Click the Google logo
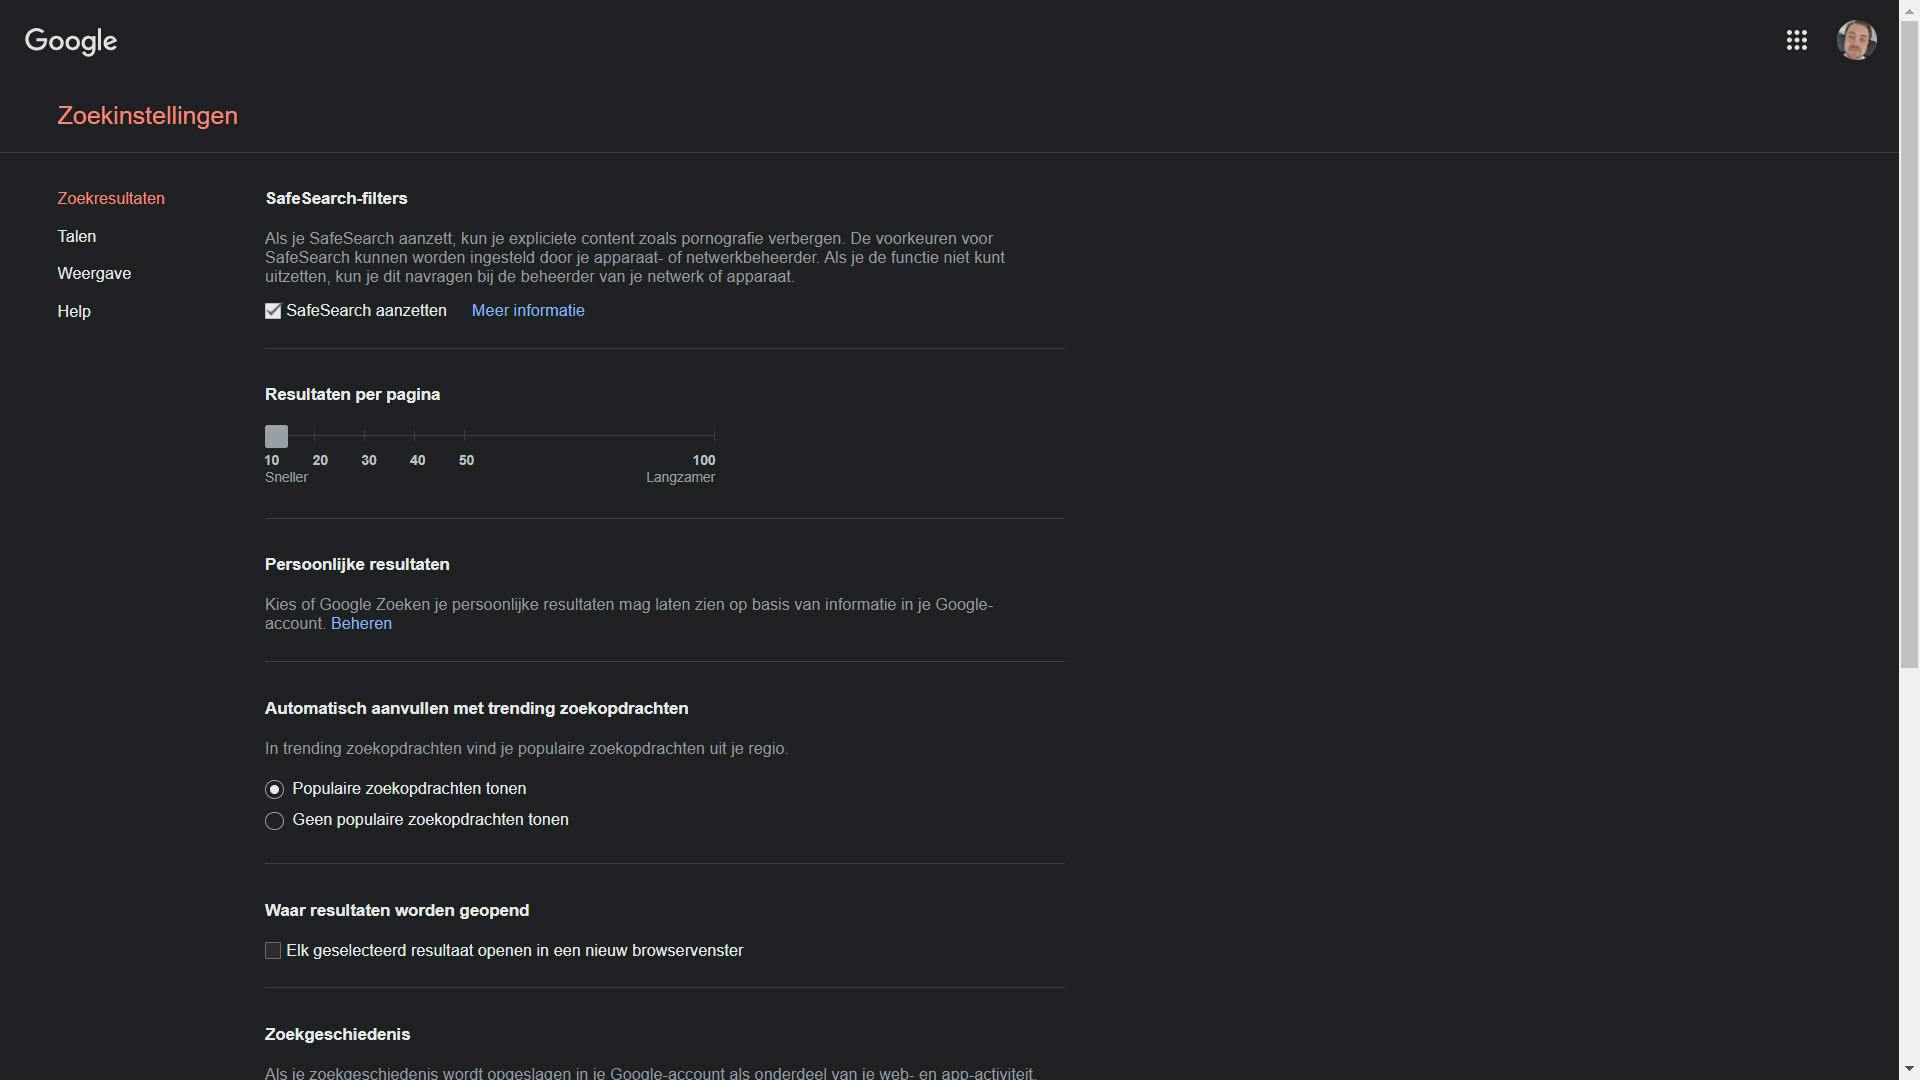Screen dimensions: 1920x1080 point(71,41)
